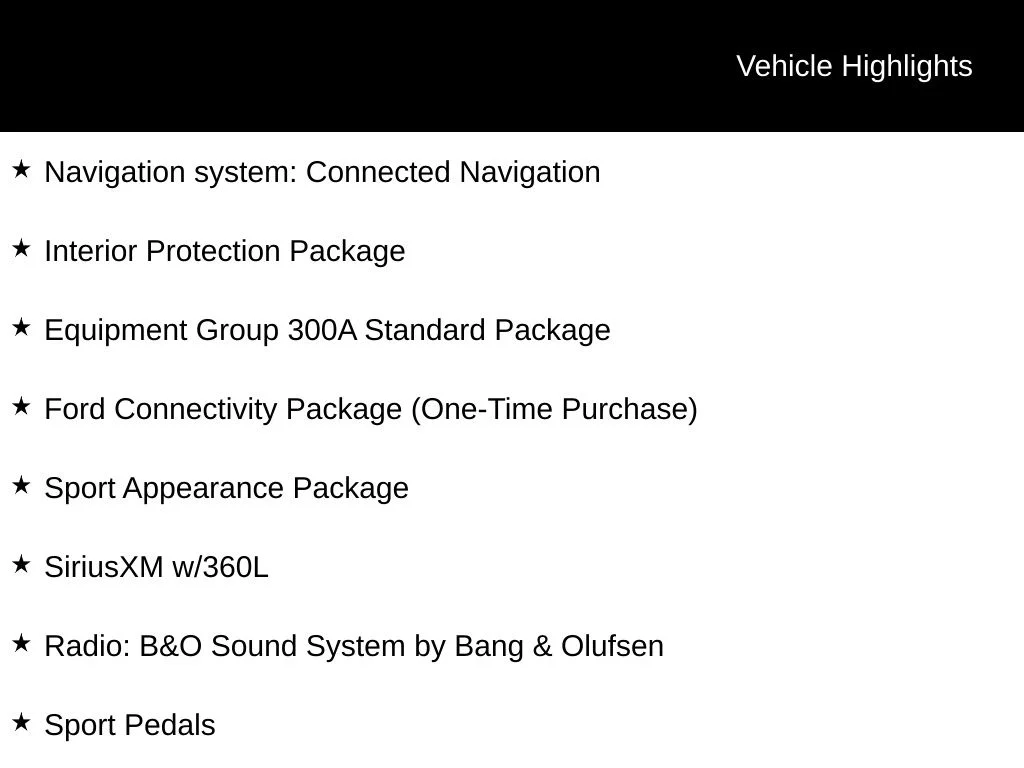Click the star beside Radio: B&O Sound System
1024x768 pixels.
(x=22, y=643)
